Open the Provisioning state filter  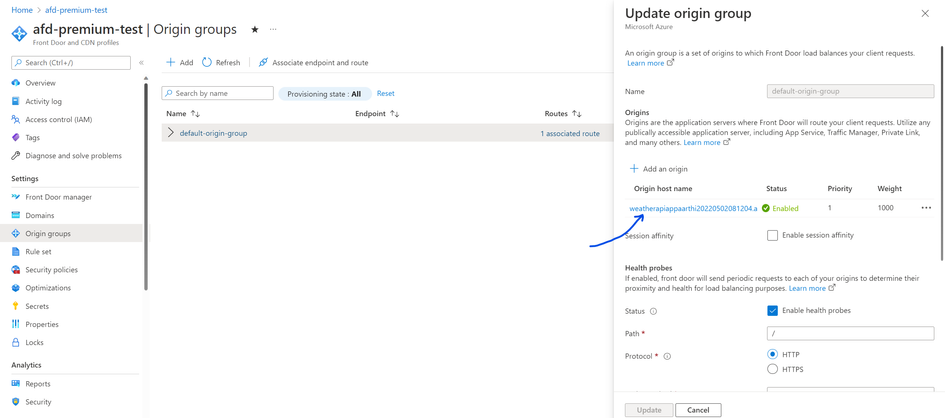click(x=324, y=94)
